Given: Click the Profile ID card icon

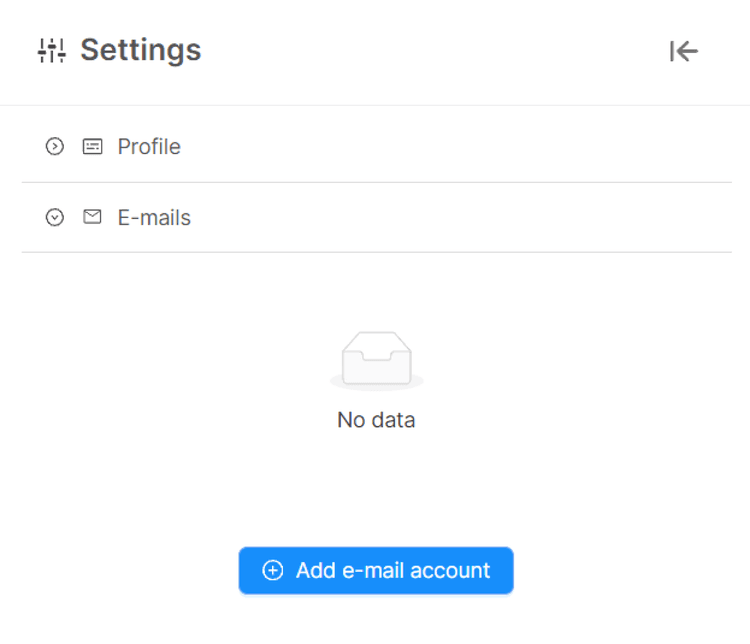Looking at the screenshot, I should point(92,147).
